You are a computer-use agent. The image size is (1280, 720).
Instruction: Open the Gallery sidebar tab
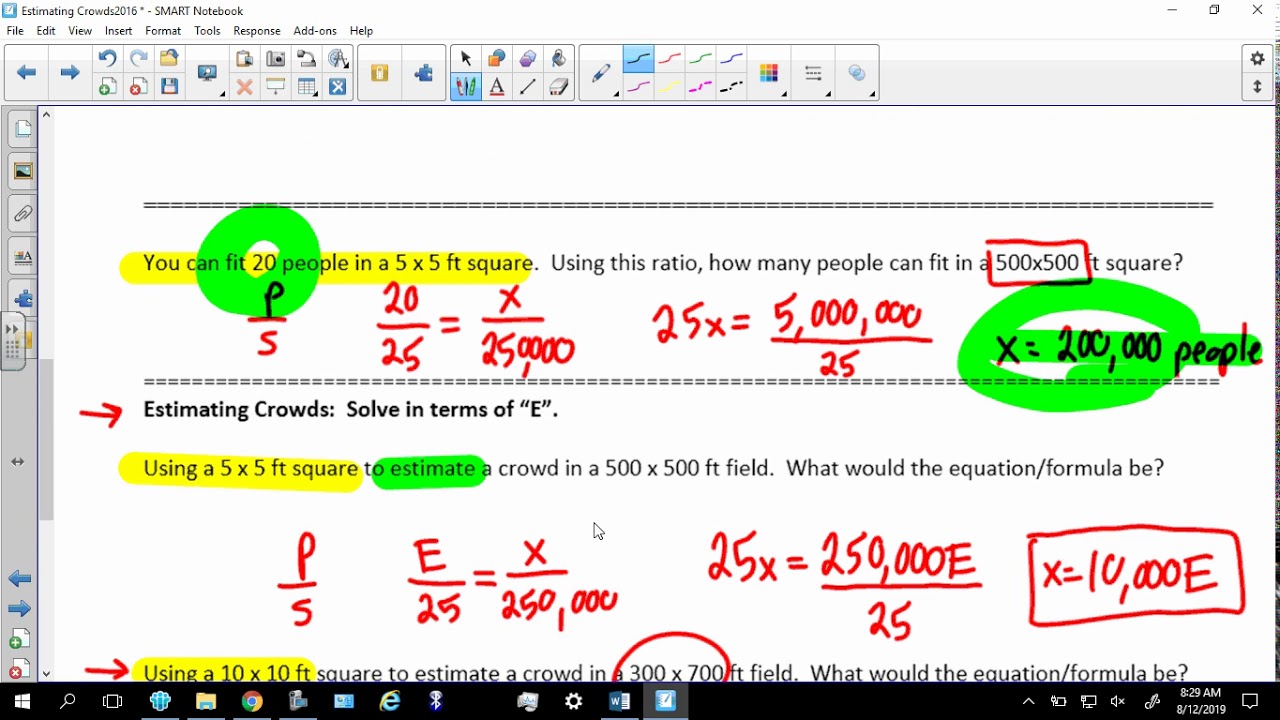click(x=23, y=171)
